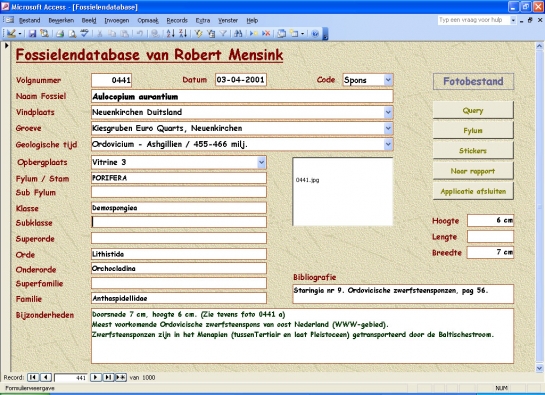Screen dimensions: 545x395
Task: Click the empty Lengte field
Action: tap(490, 236)
